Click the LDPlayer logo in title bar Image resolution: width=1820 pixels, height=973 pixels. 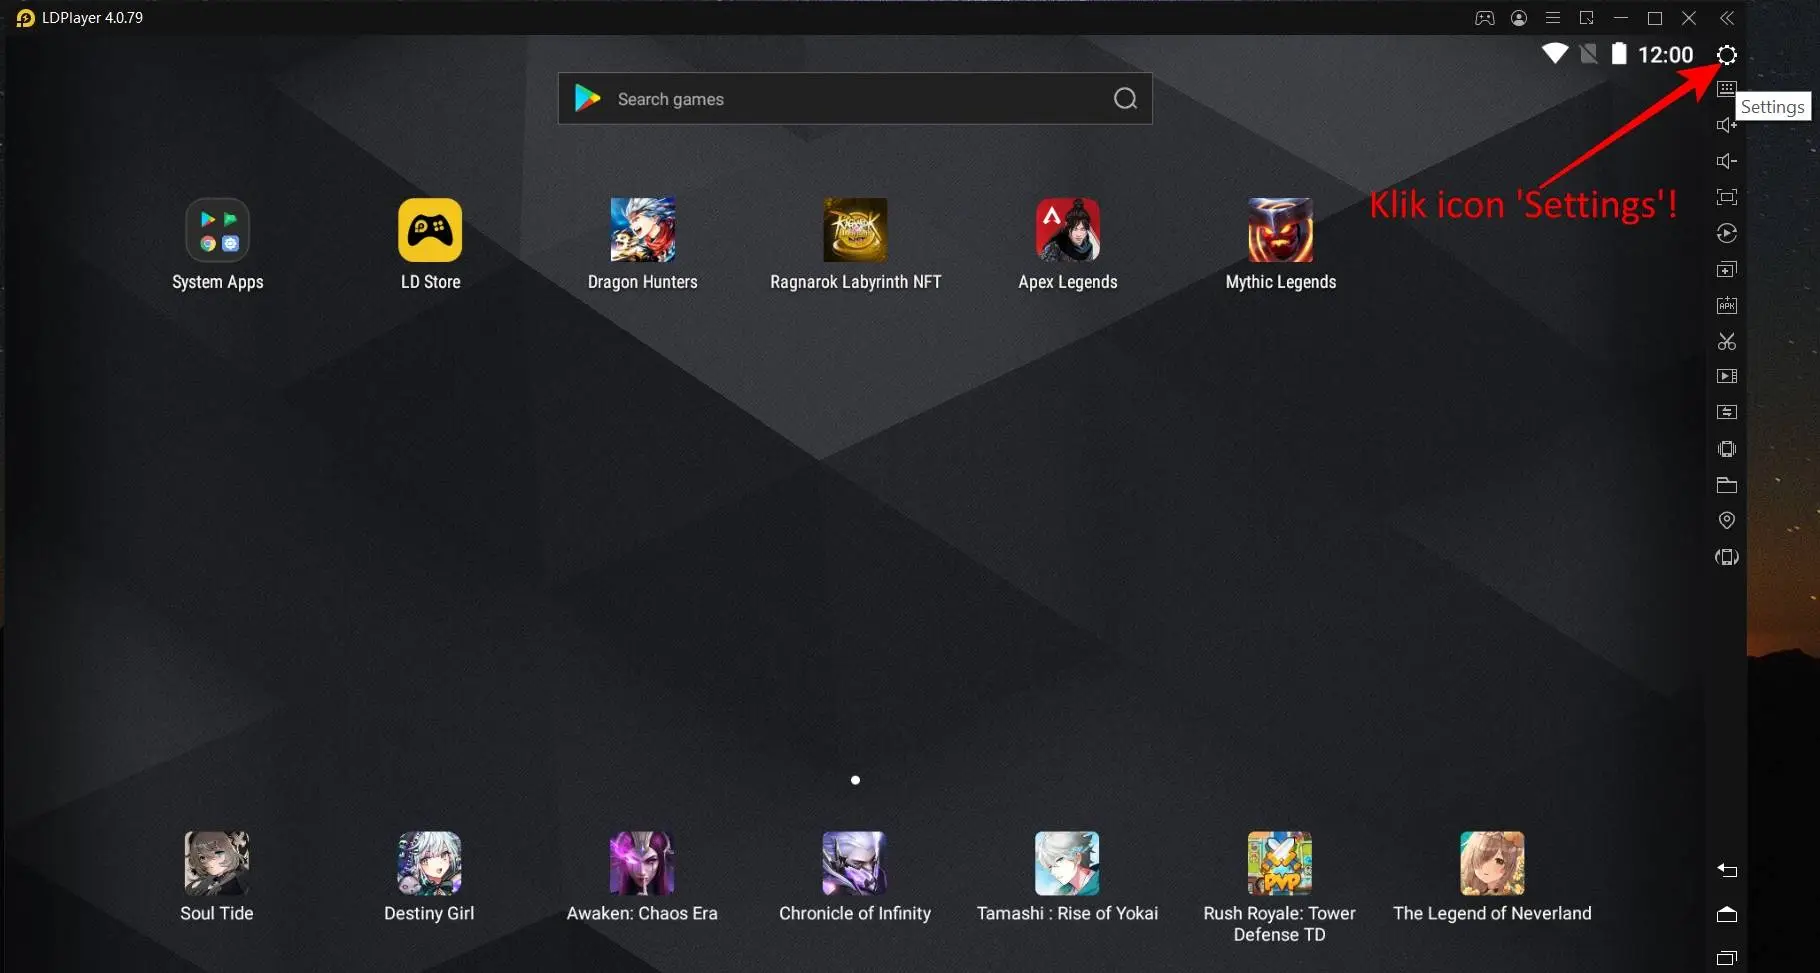coord(25,18)
